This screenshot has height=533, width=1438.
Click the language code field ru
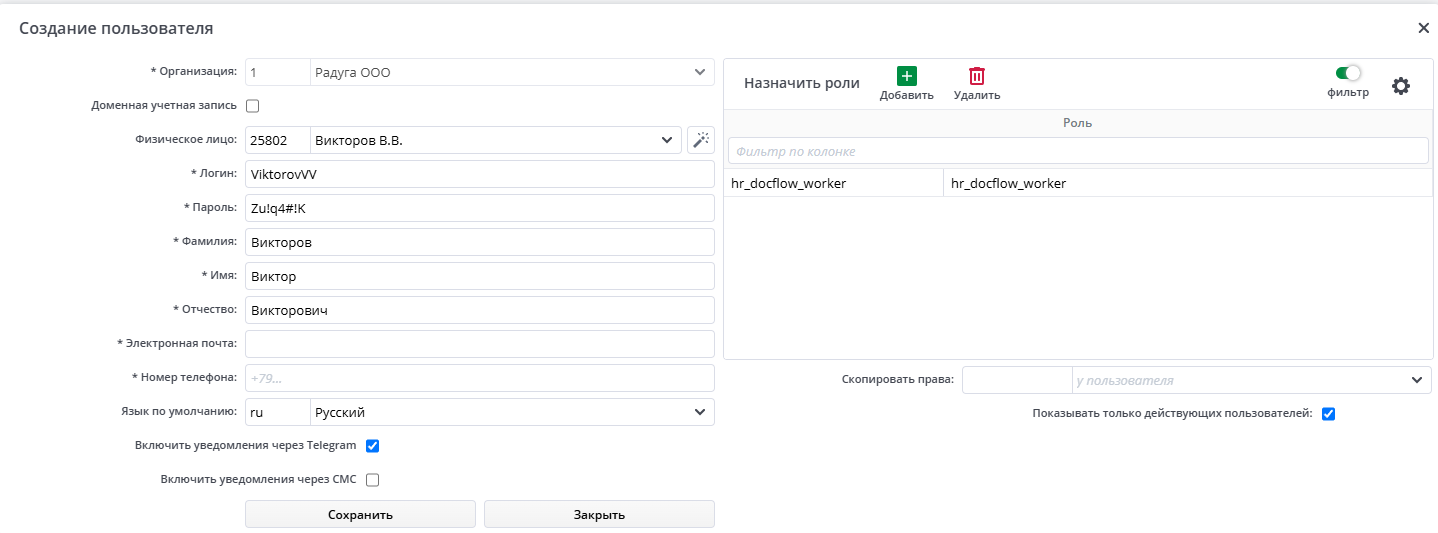[277, 412]
